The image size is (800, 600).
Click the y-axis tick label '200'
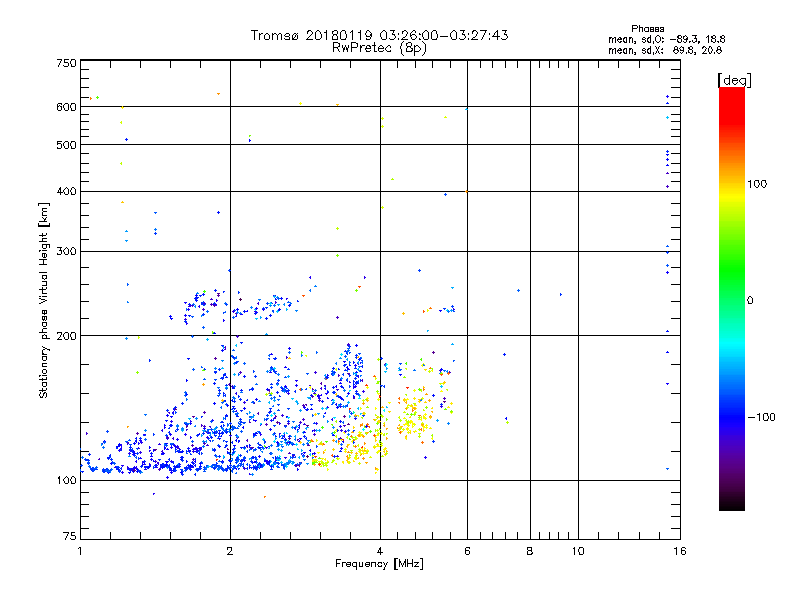(66, 336)
